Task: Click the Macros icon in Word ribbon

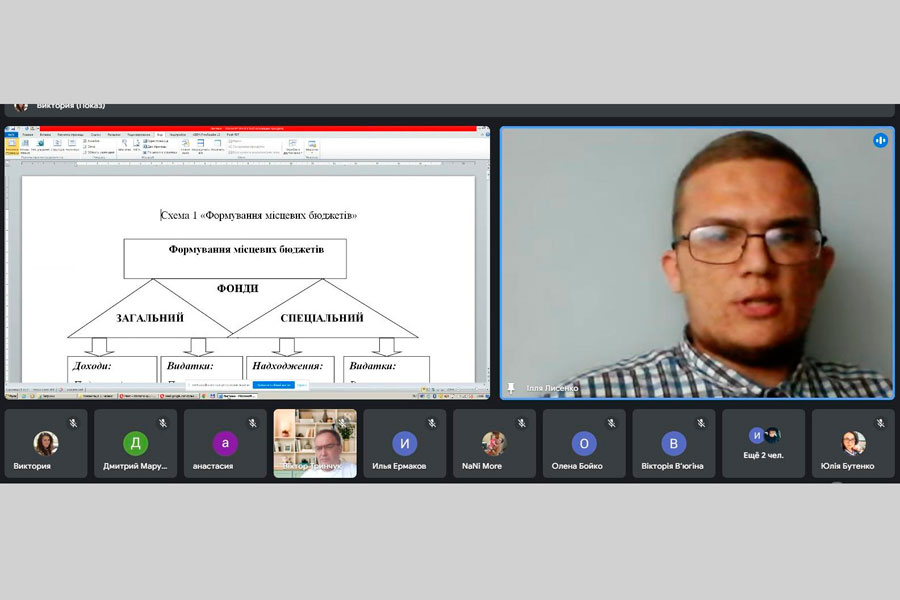Action: pyautogui.click(x=312, y=146)
